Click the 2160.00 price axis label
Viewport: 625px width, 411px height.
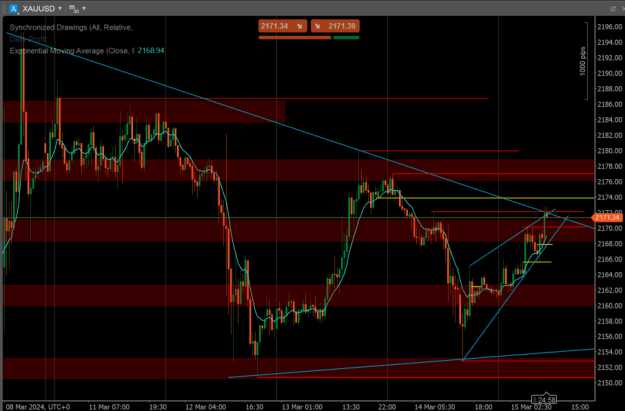point(609,306)
